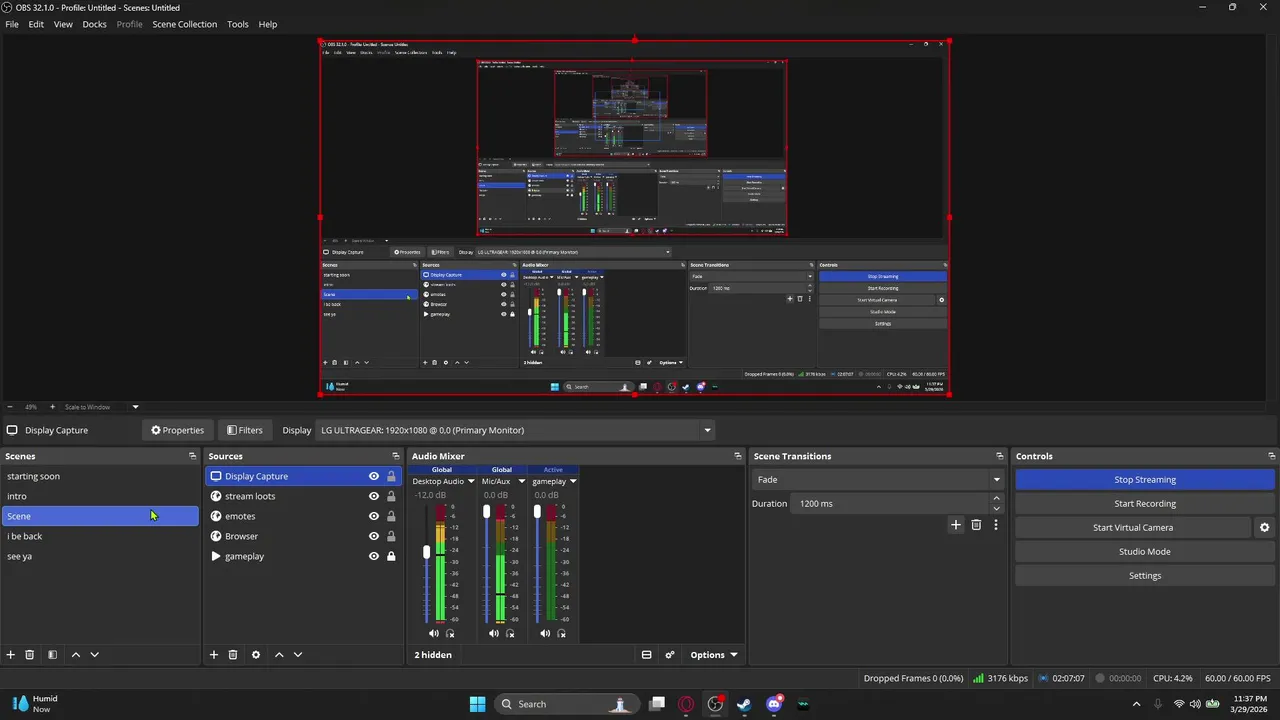Open the Display monitor selection dropdown
This screenshot has height=720, width=1280.
pyautogui.click(x=515, y=430)
